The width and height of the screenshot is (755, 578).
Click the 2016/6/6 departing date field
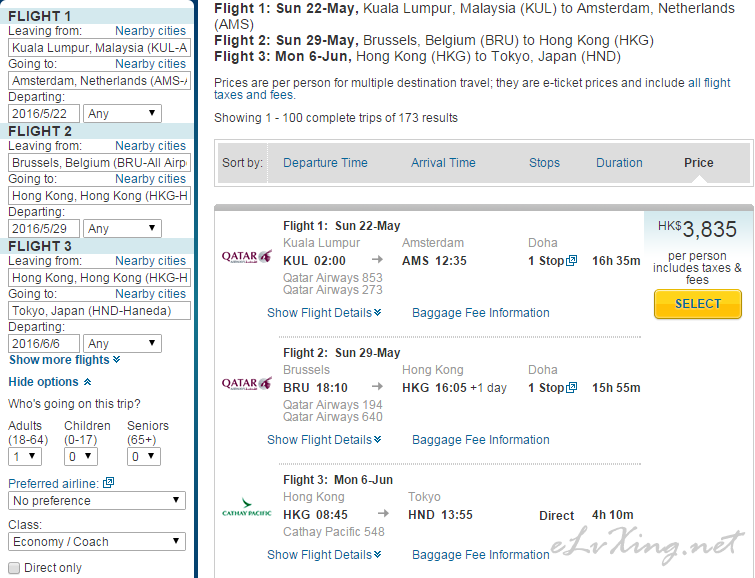click(x=44, y=343)
